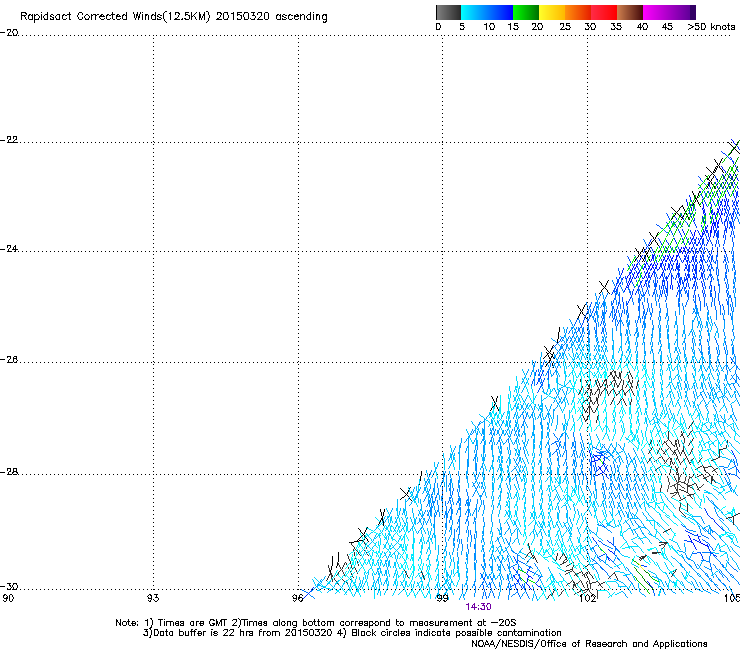Click the '102' longitude axis label
This screenshot has height=650, width=740.
(x=587, y=598)
